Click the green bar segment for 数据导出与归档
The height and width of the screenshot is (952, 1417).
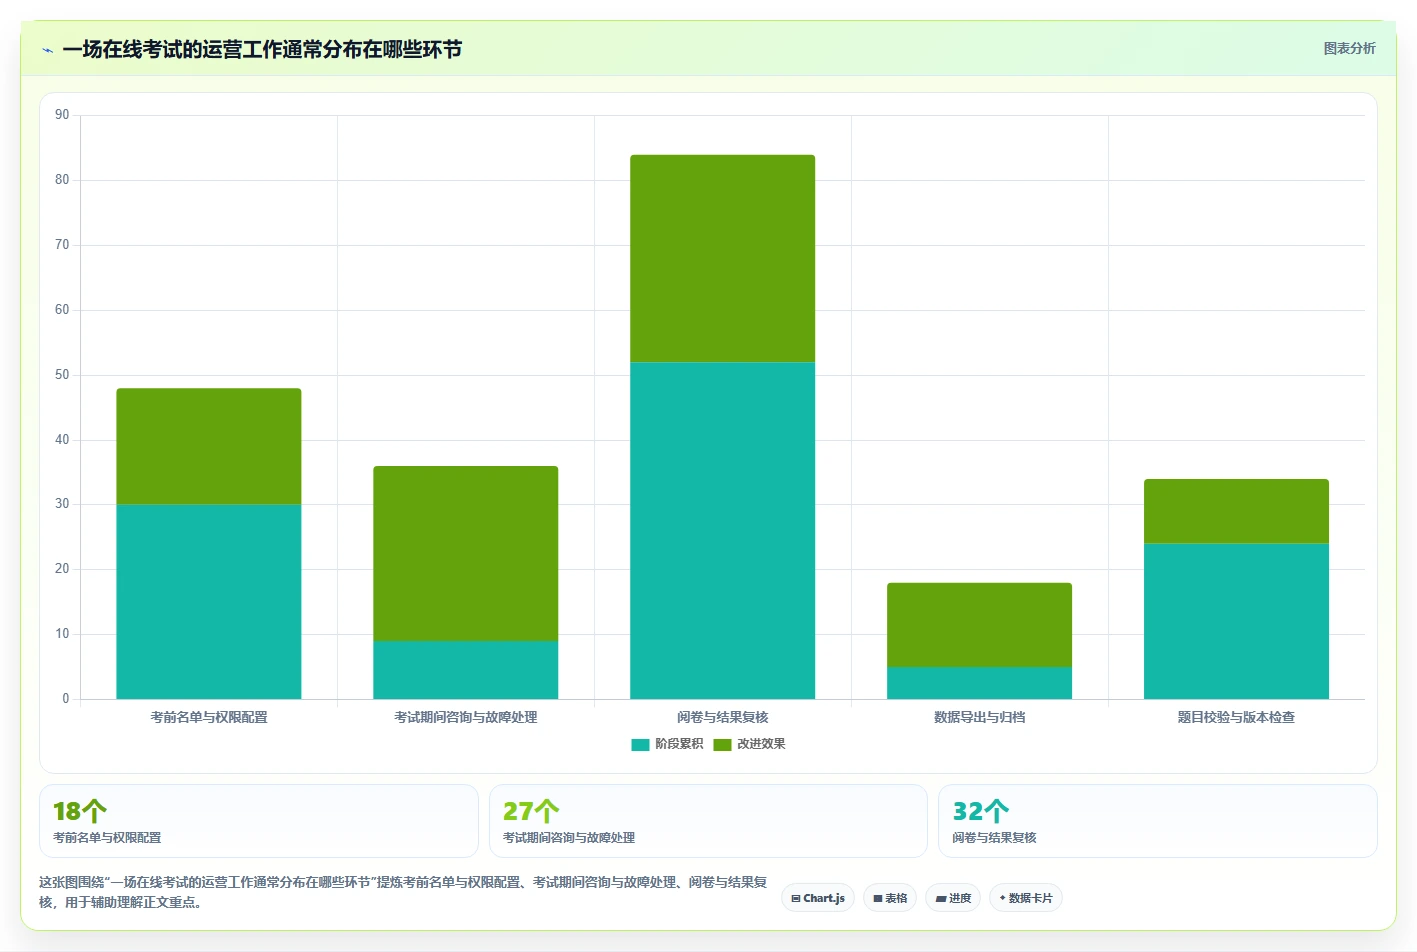[980, 625]
